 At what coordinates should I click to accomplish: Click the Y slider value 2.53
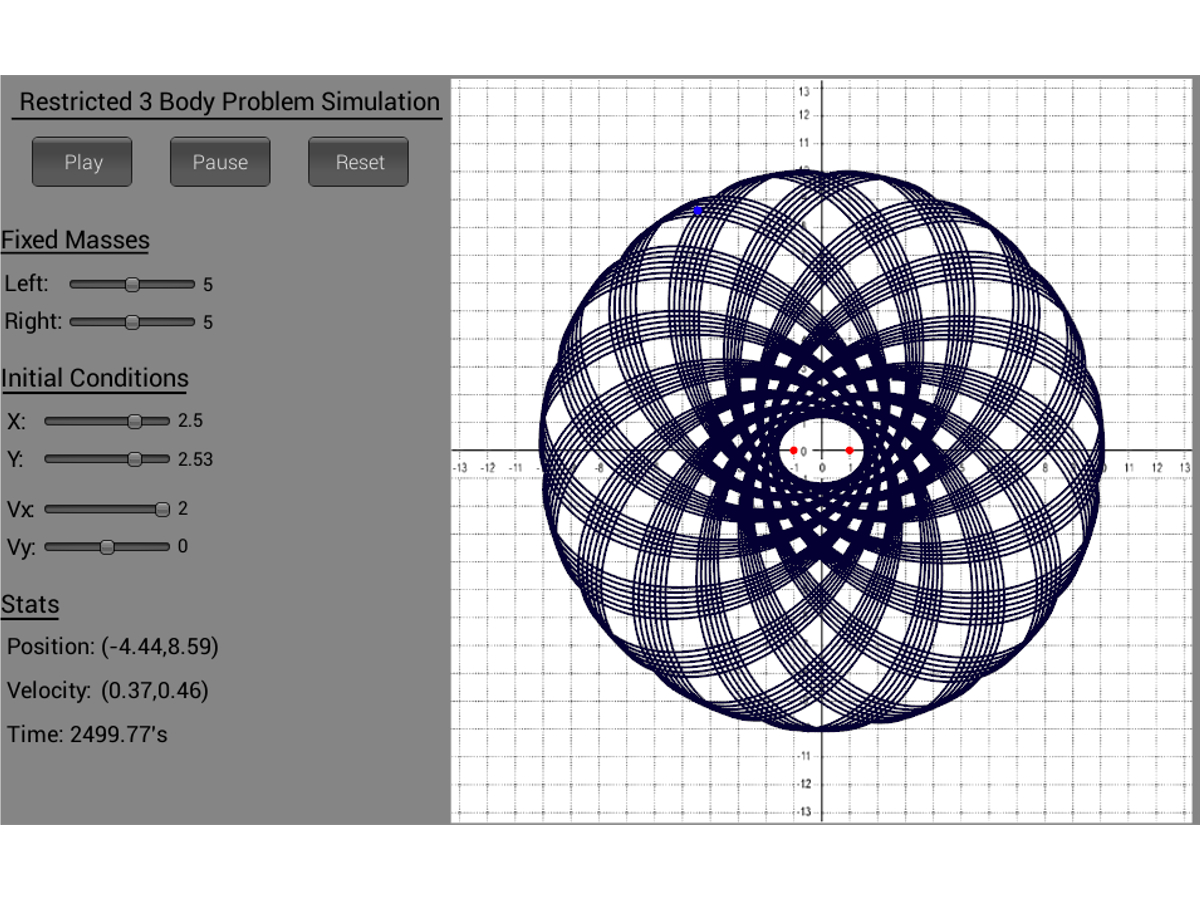[x=195, y=460]
